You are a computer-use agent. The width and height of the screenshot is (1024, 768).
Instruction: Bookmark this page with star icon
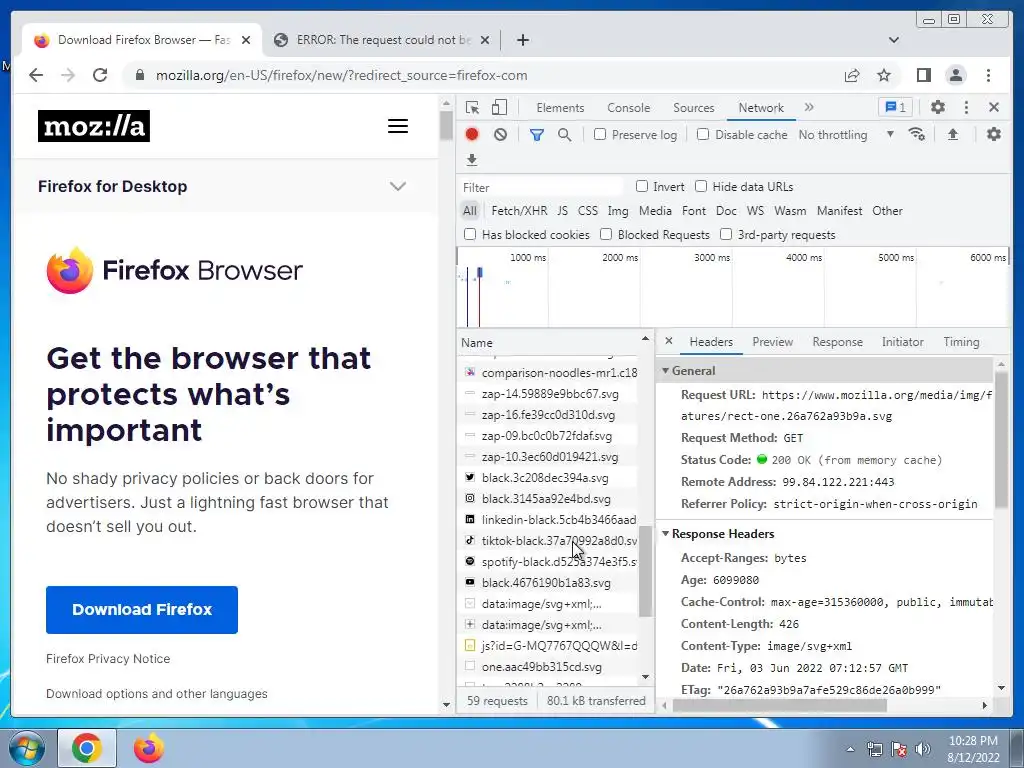pyautogui.click(x=884, y=75)
